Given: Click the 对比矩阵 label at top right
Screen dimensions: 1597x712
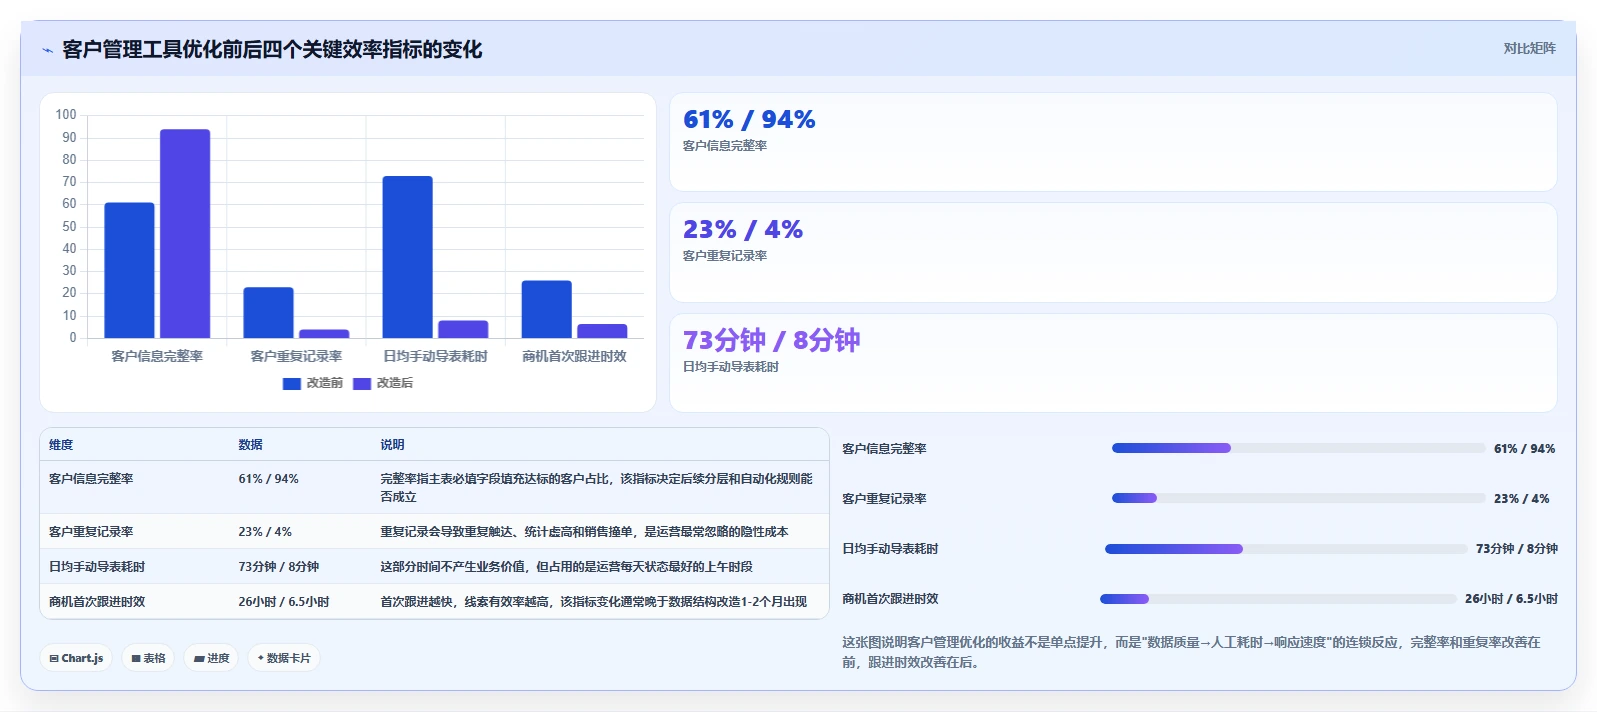Looking at the screenshot, I should [1529, 48].
